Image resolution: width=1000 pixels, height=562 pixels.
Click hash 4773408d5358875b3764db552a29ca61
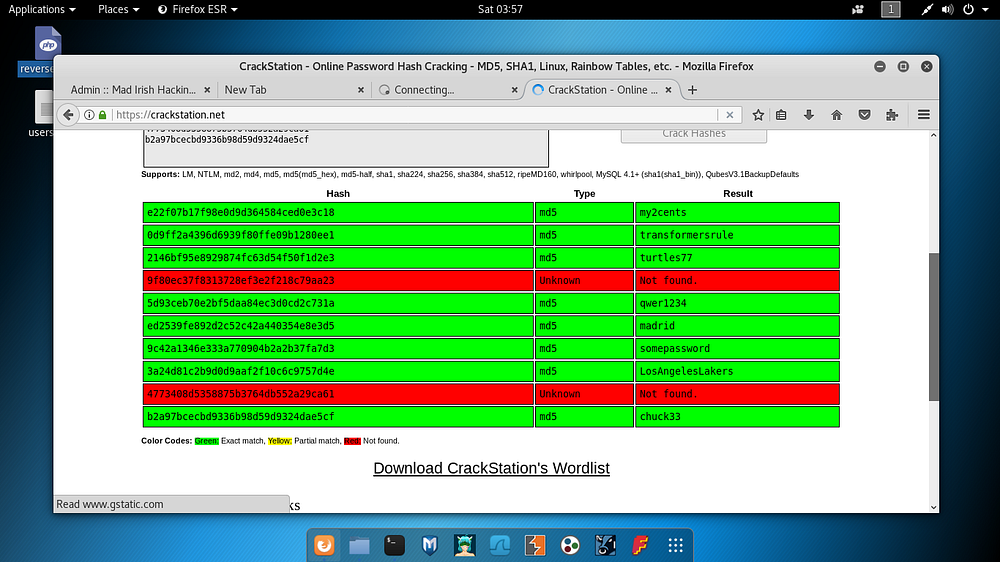240,394
